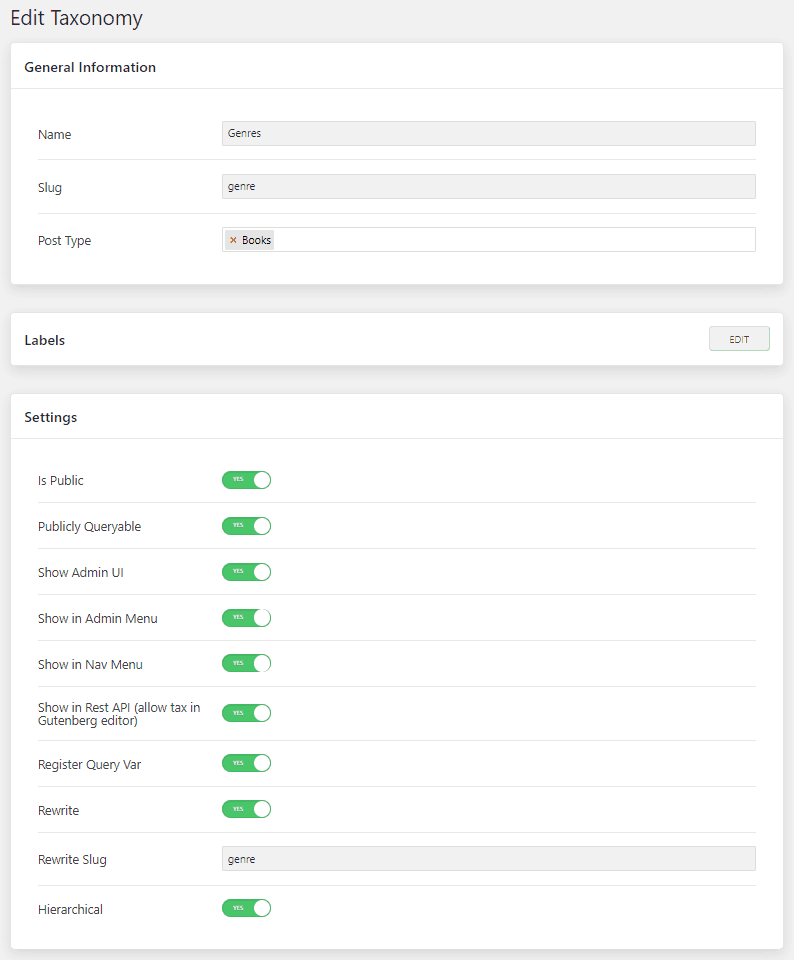Click the Rewrite Slug text field

tap(488, 859)
